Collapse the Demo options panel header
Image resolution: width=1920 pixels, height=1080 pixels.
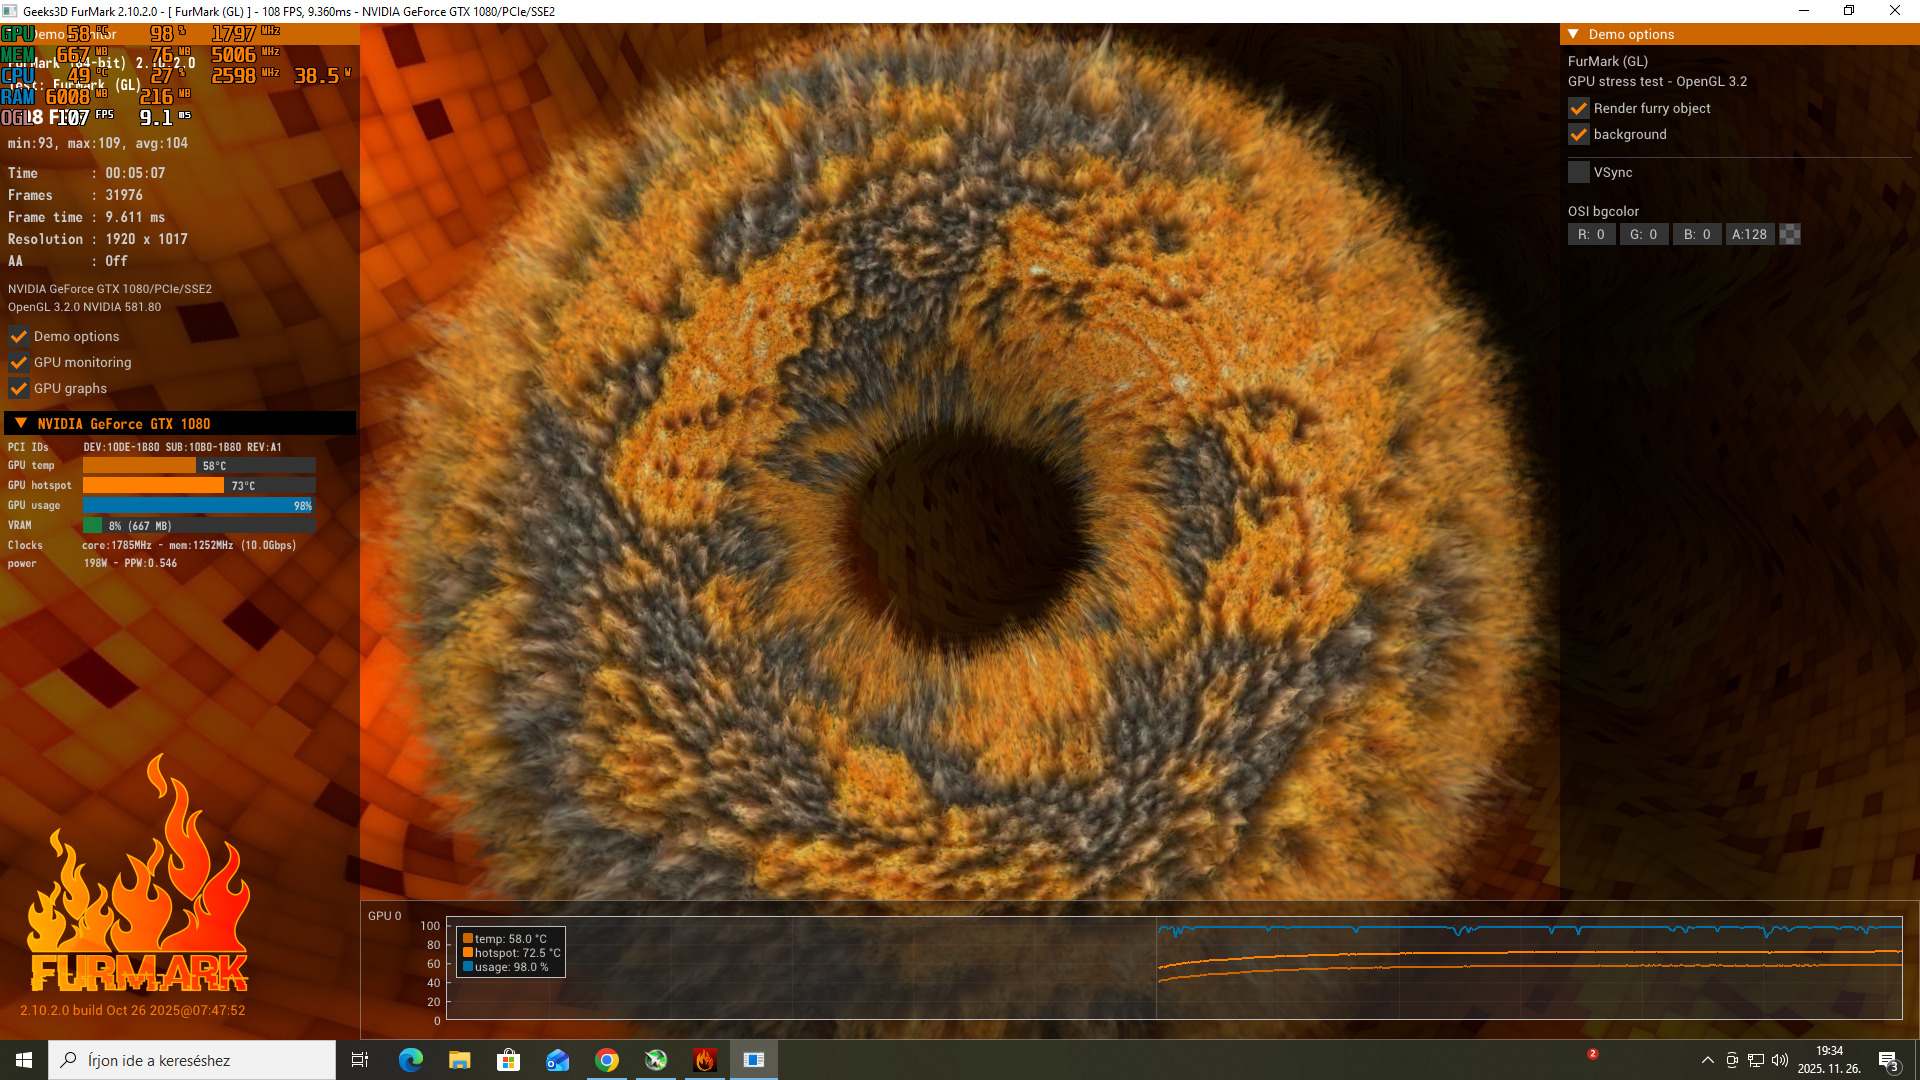tap(1574, 34)
